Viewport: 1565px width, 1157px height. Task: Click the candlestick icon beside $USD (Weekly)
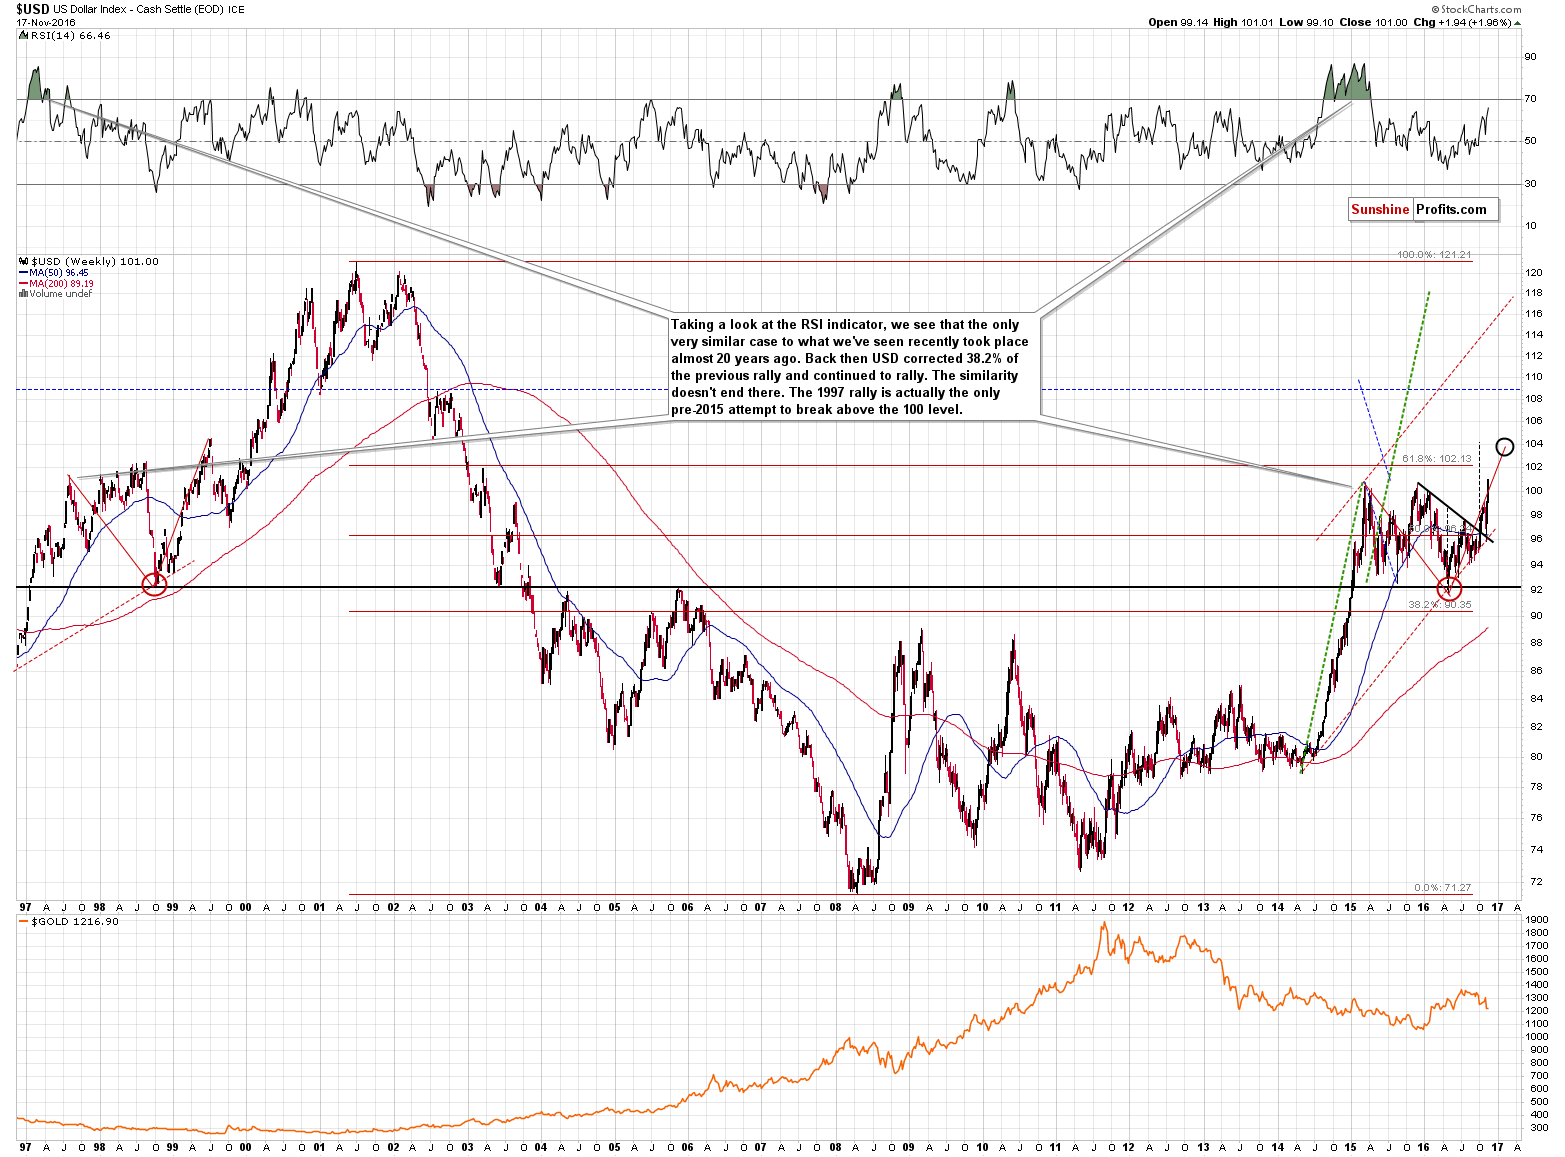click(23, 261)
